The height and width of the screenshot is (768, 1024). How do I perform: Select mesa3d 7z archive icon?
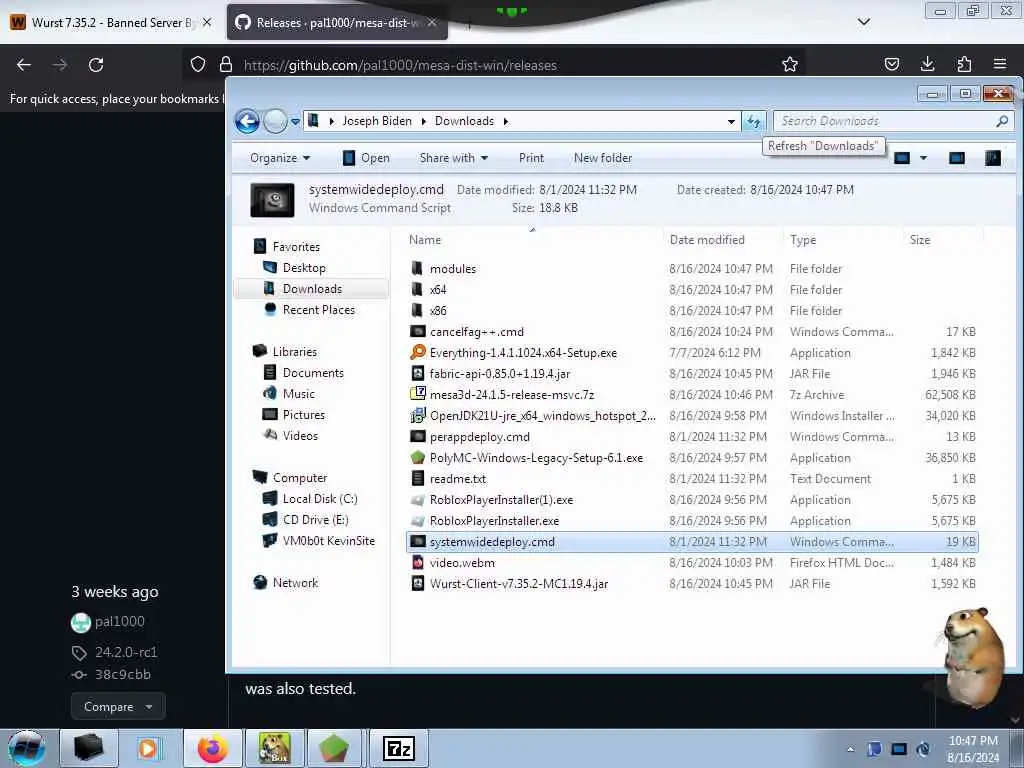417,394
